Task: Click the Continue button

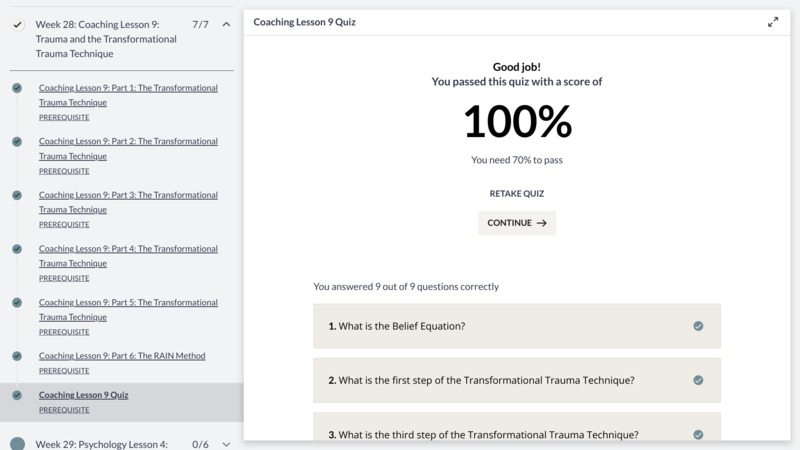Action: click(517, 223)
